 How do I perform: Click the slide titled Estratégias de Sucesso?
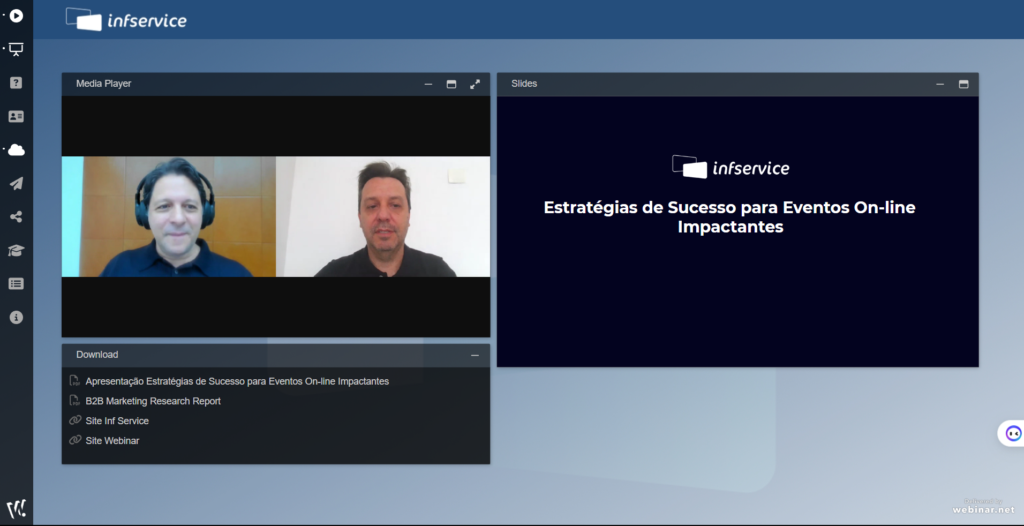tap(737, 231)
